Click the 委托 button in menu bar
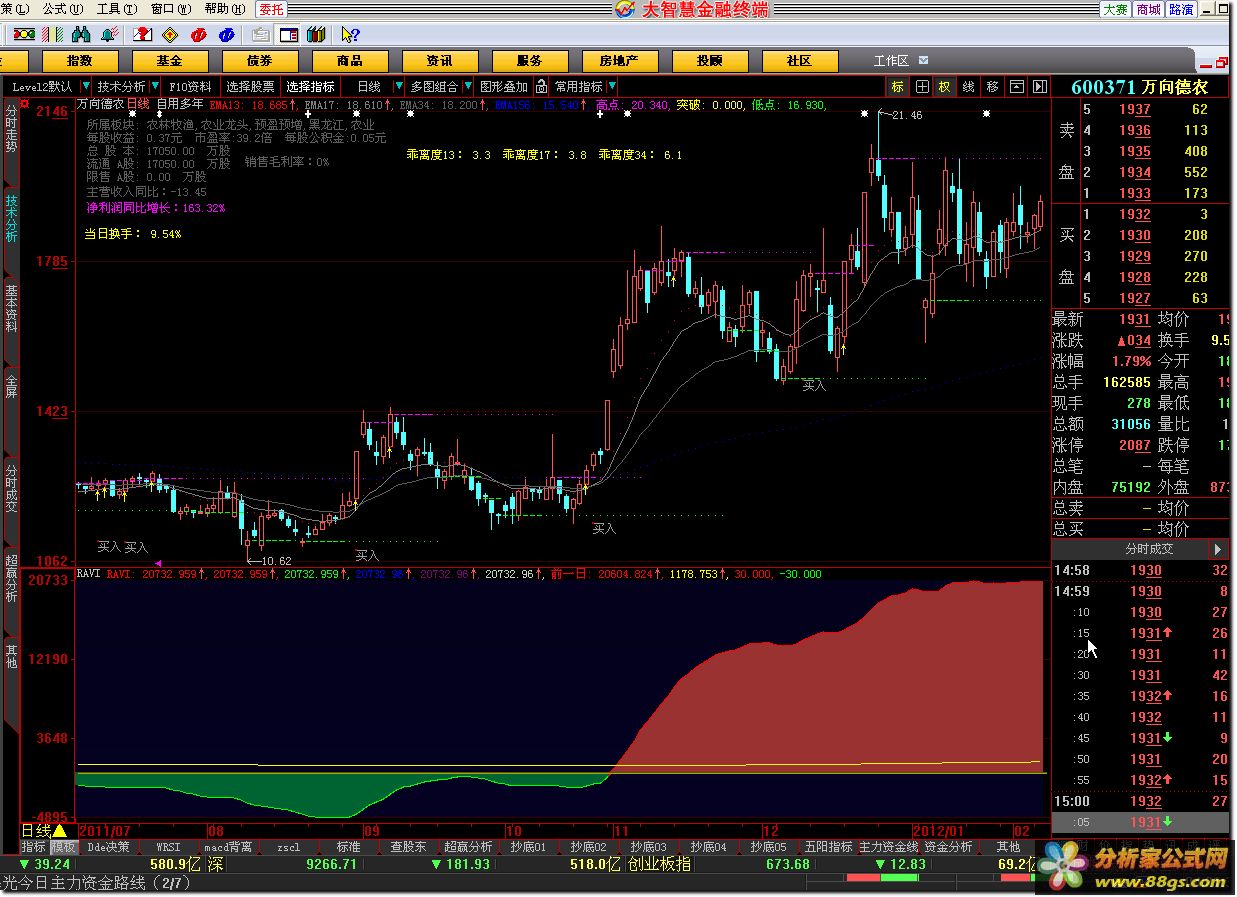 pos(271,9)
